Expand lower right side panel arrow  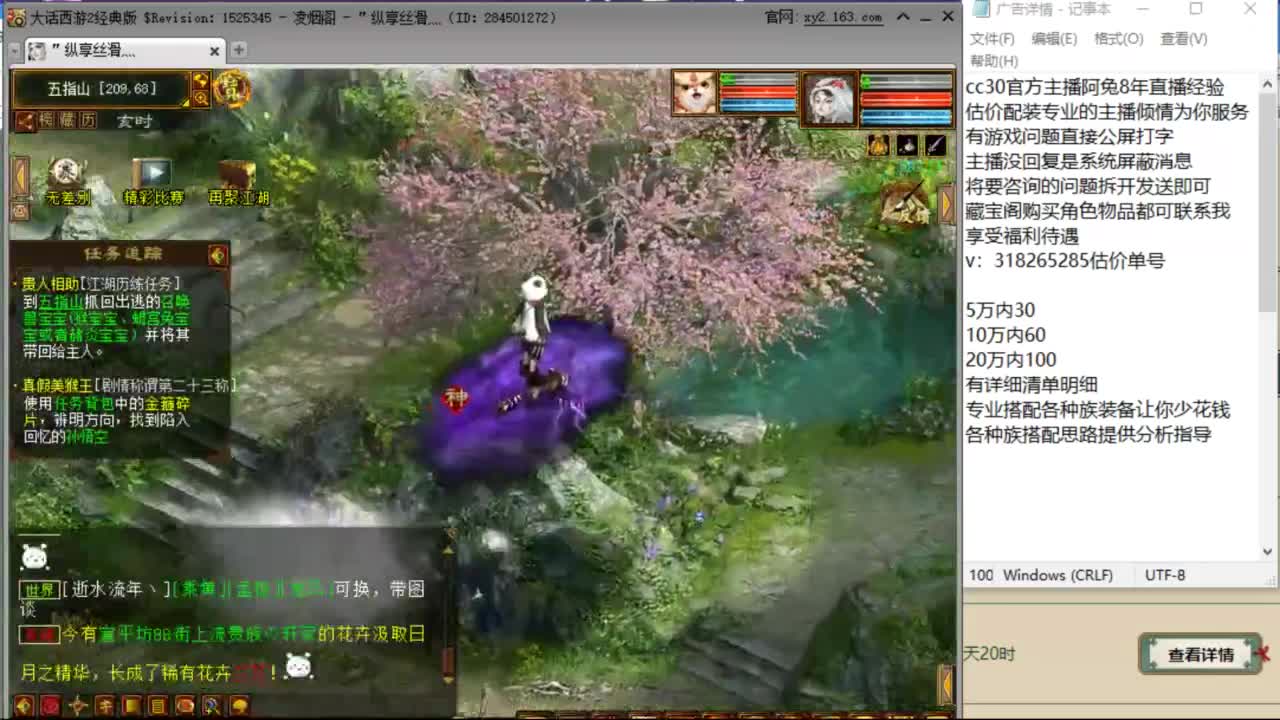pyautogui.click(x=946, y=685)
